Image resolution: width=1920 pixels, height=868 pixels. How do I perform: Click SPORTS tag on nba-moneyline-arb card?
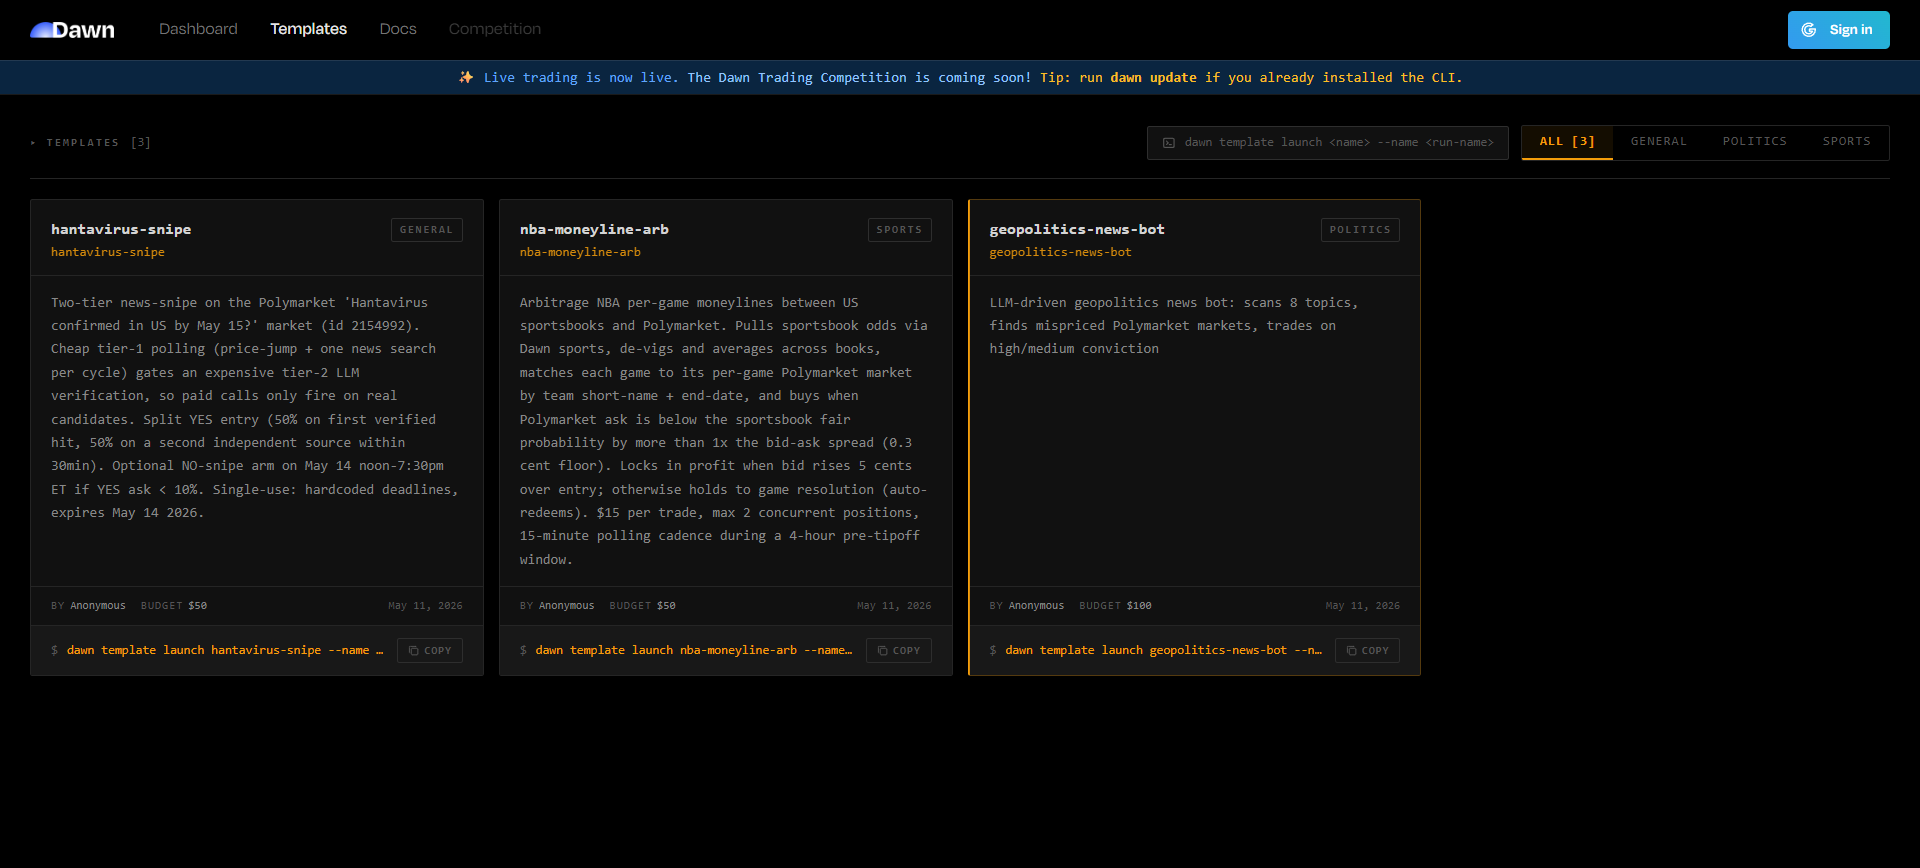point(899,230)
